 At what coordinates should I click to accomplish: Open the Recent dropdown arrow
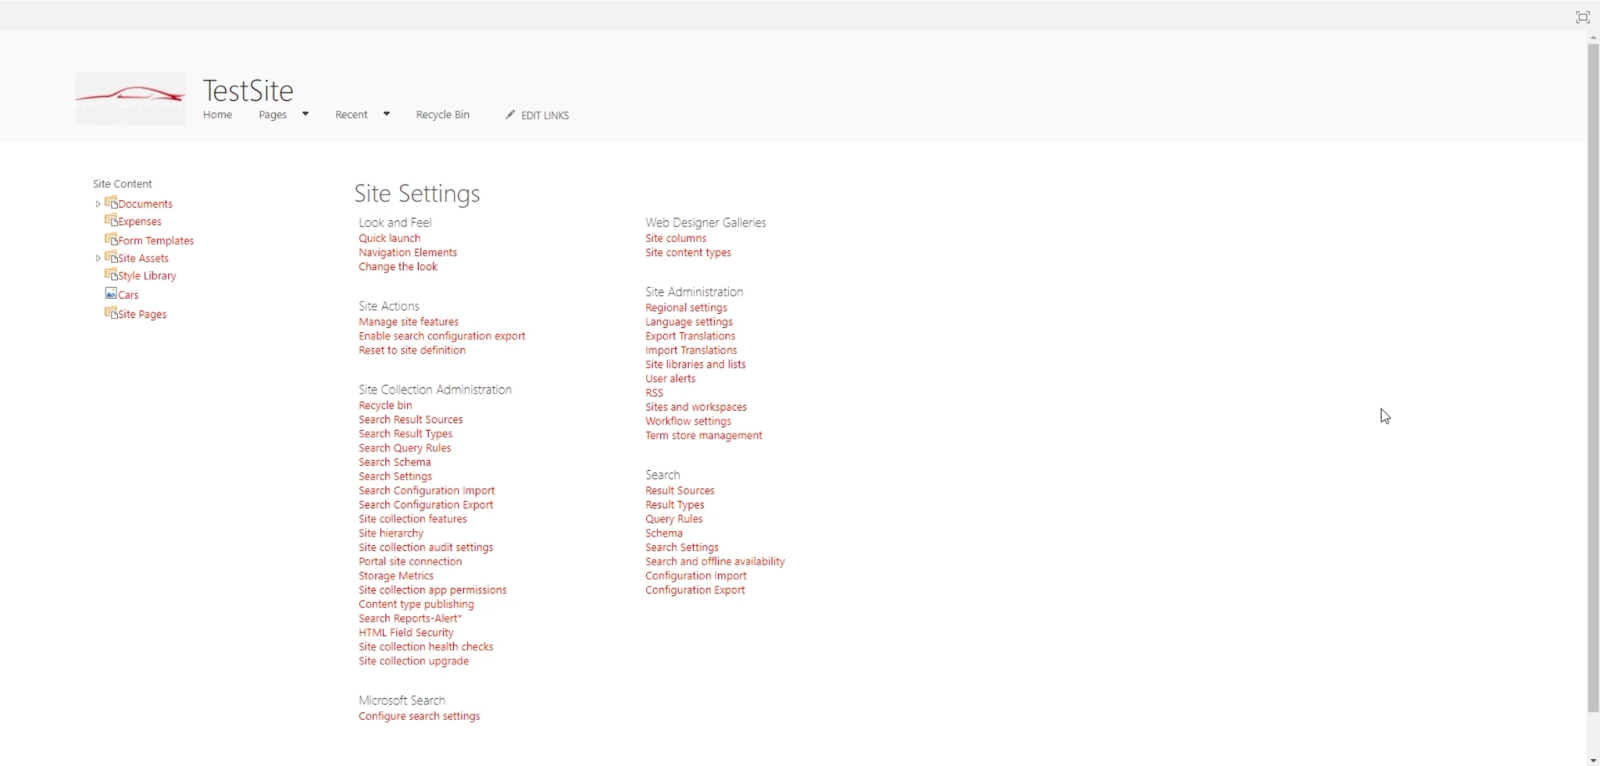point(386,114)
